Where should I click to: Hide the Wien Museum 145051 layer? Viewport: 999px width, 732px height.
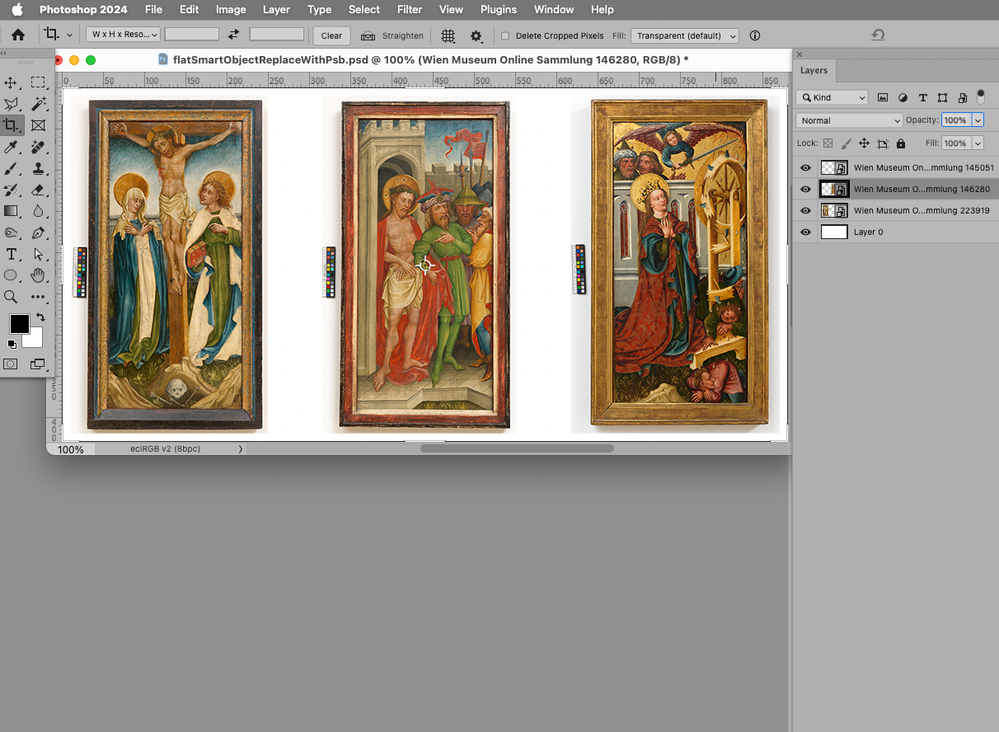[806, 168]
